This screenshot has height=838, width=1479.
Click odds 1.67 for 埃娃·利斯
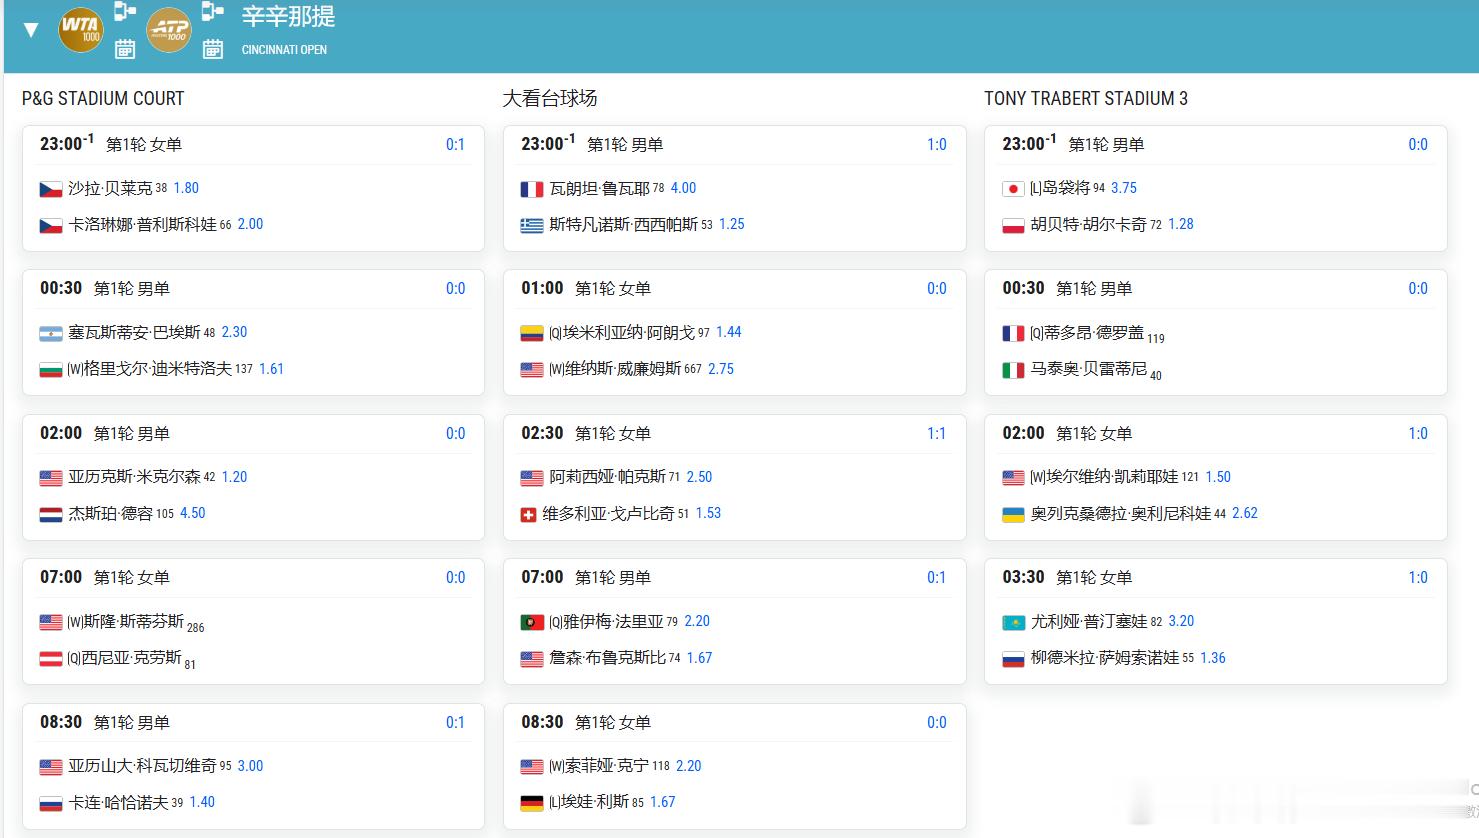point(663,802)
